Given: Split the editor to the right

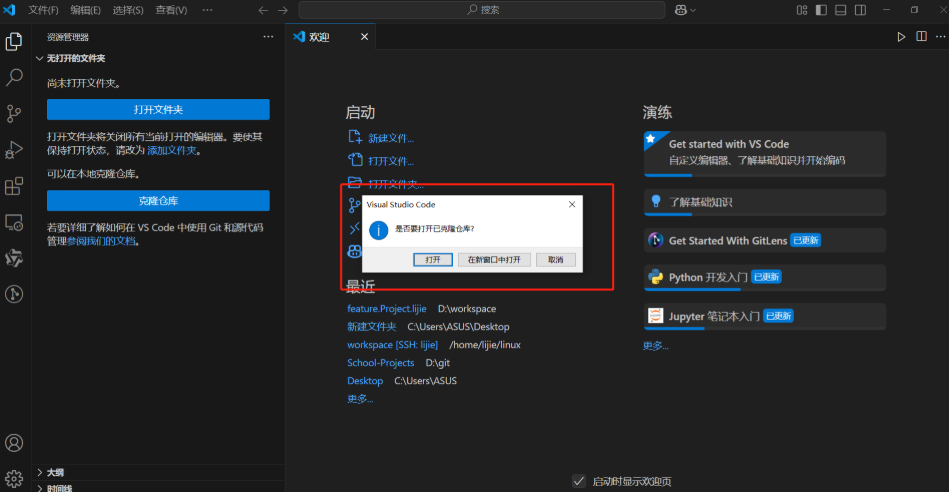Looking at the screenshot, I should coord(921,37).
